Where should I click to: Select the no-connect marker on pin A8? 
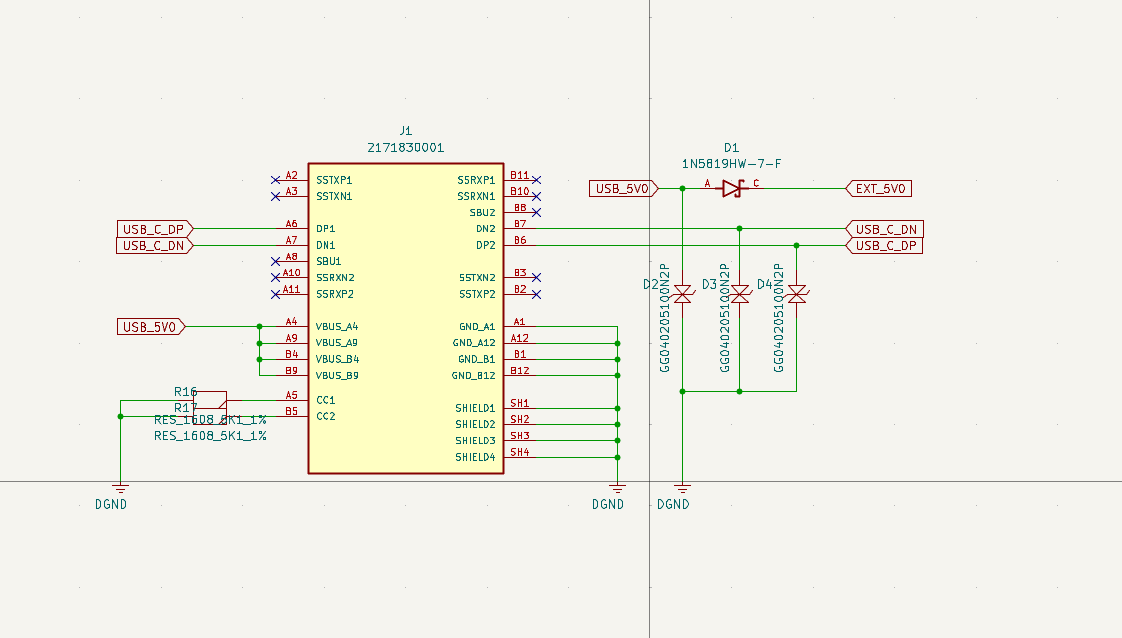[275, 262]
